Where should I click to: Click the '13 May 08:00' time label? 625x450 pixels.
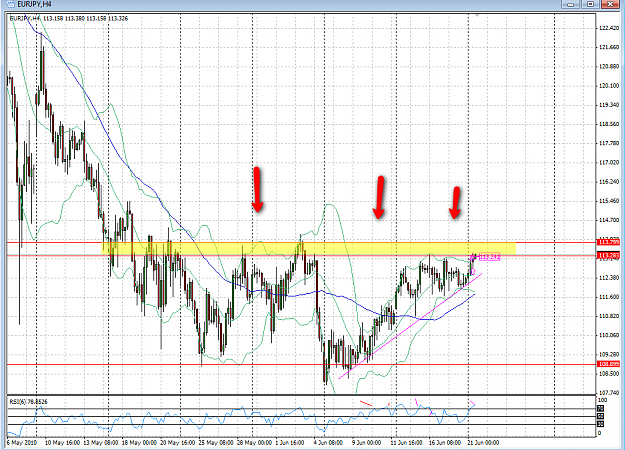(100, 442)
